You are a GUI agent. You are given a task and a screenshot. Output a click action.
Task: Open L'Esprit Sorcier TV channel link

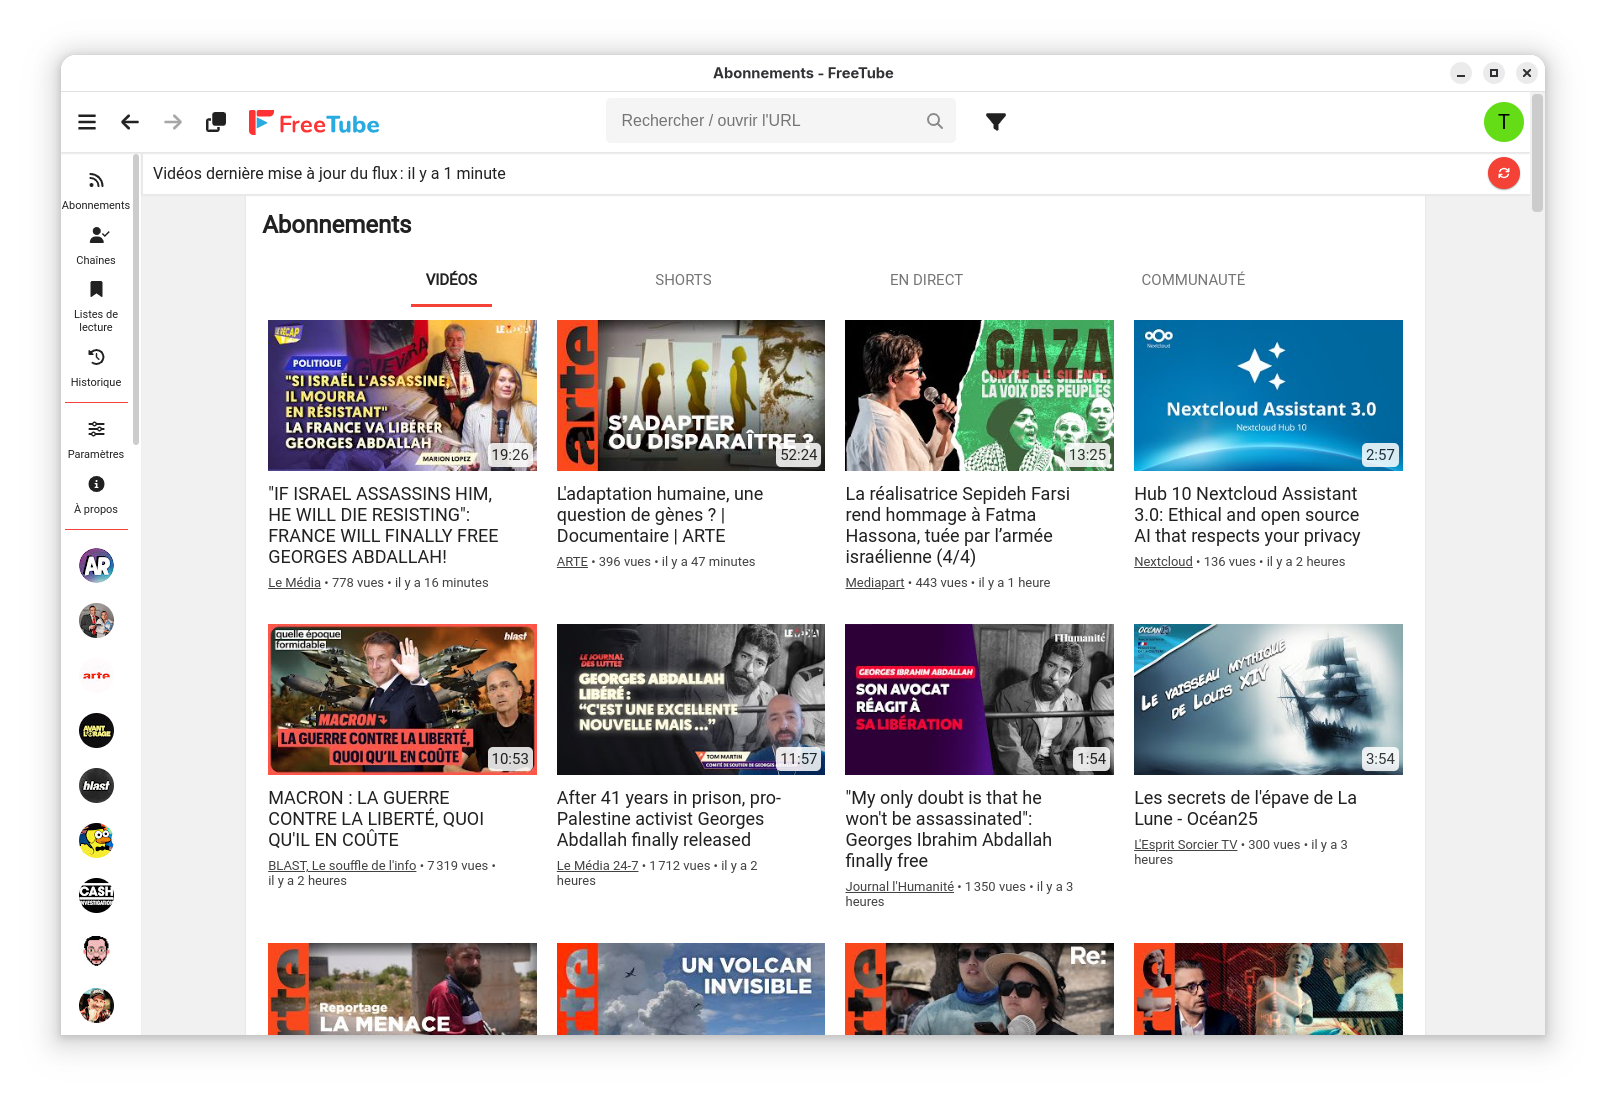(1185, 845)
